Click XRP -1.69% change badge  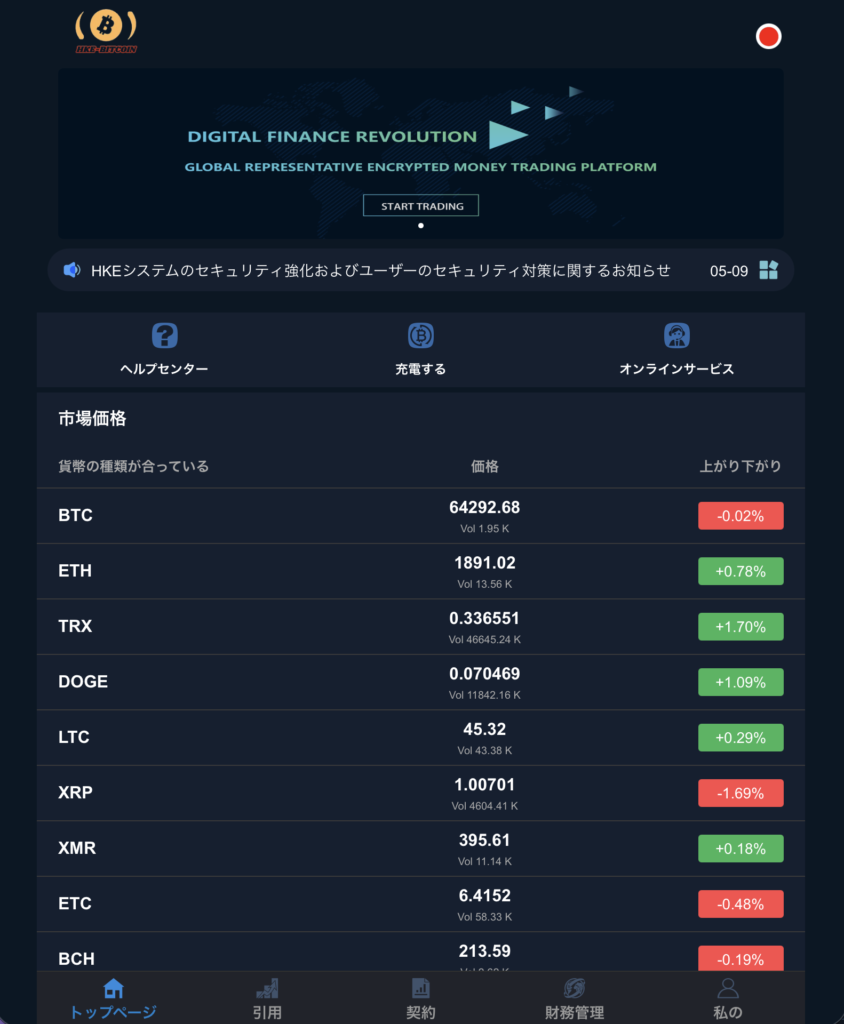coord(741,793)
